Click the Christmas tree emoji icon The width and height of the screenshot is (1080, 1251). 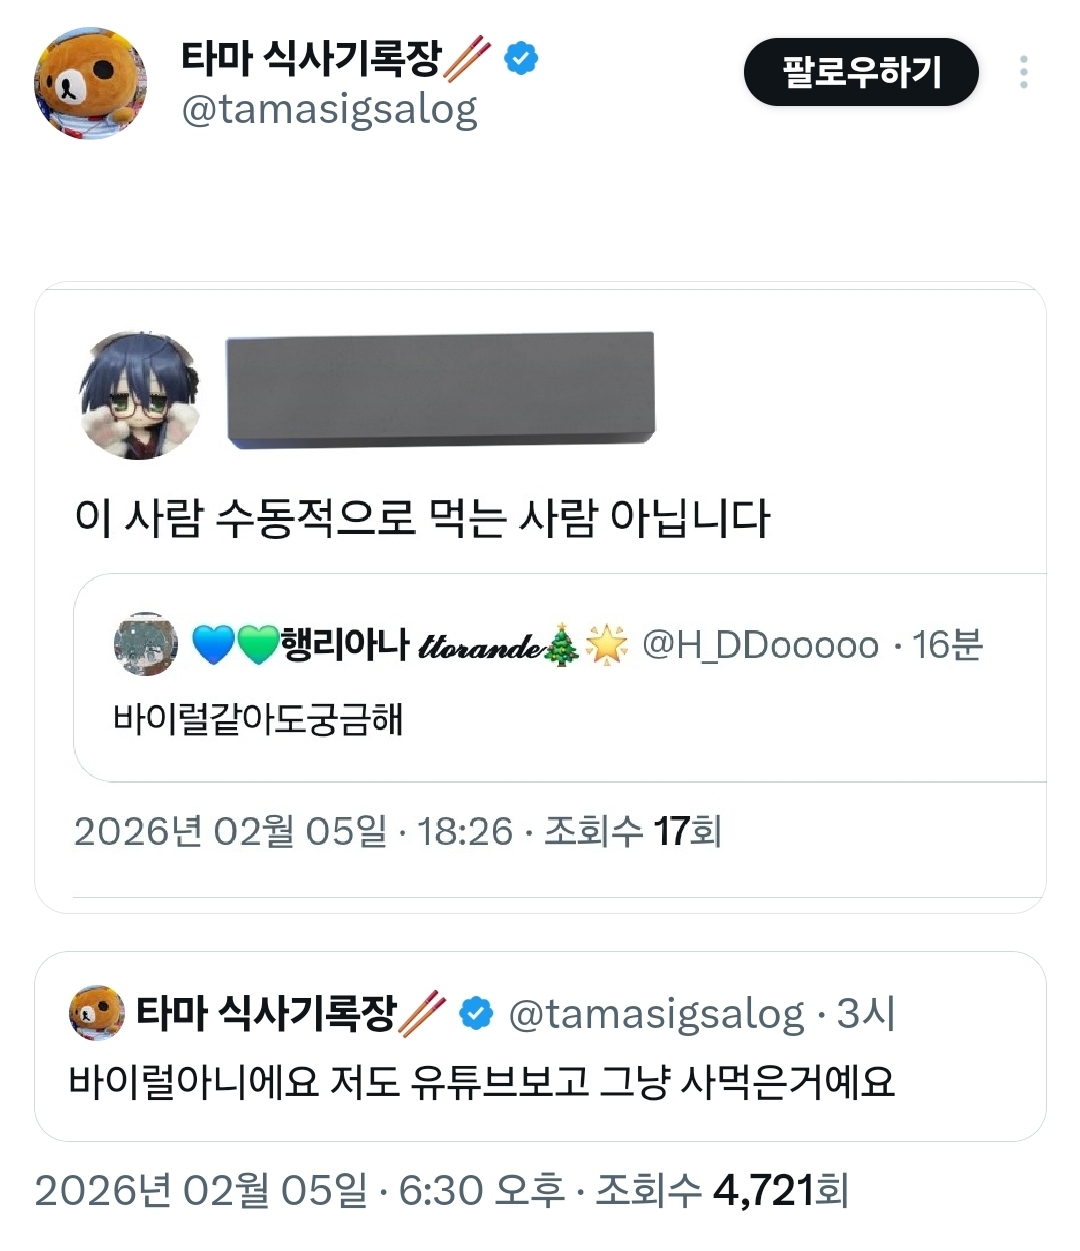pos(563,645)
